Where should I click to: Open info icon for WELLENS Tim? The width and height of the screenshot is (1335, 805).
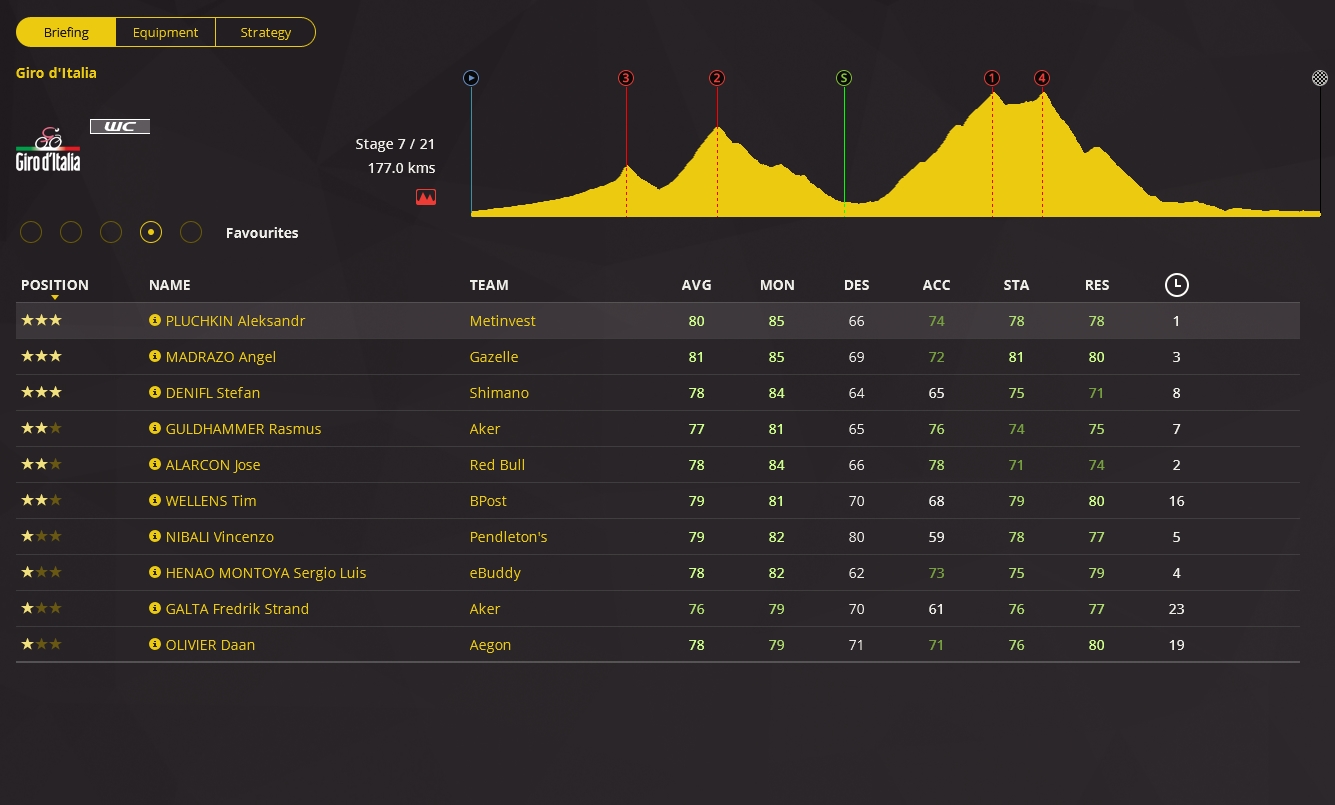click(x=155, y=501)
